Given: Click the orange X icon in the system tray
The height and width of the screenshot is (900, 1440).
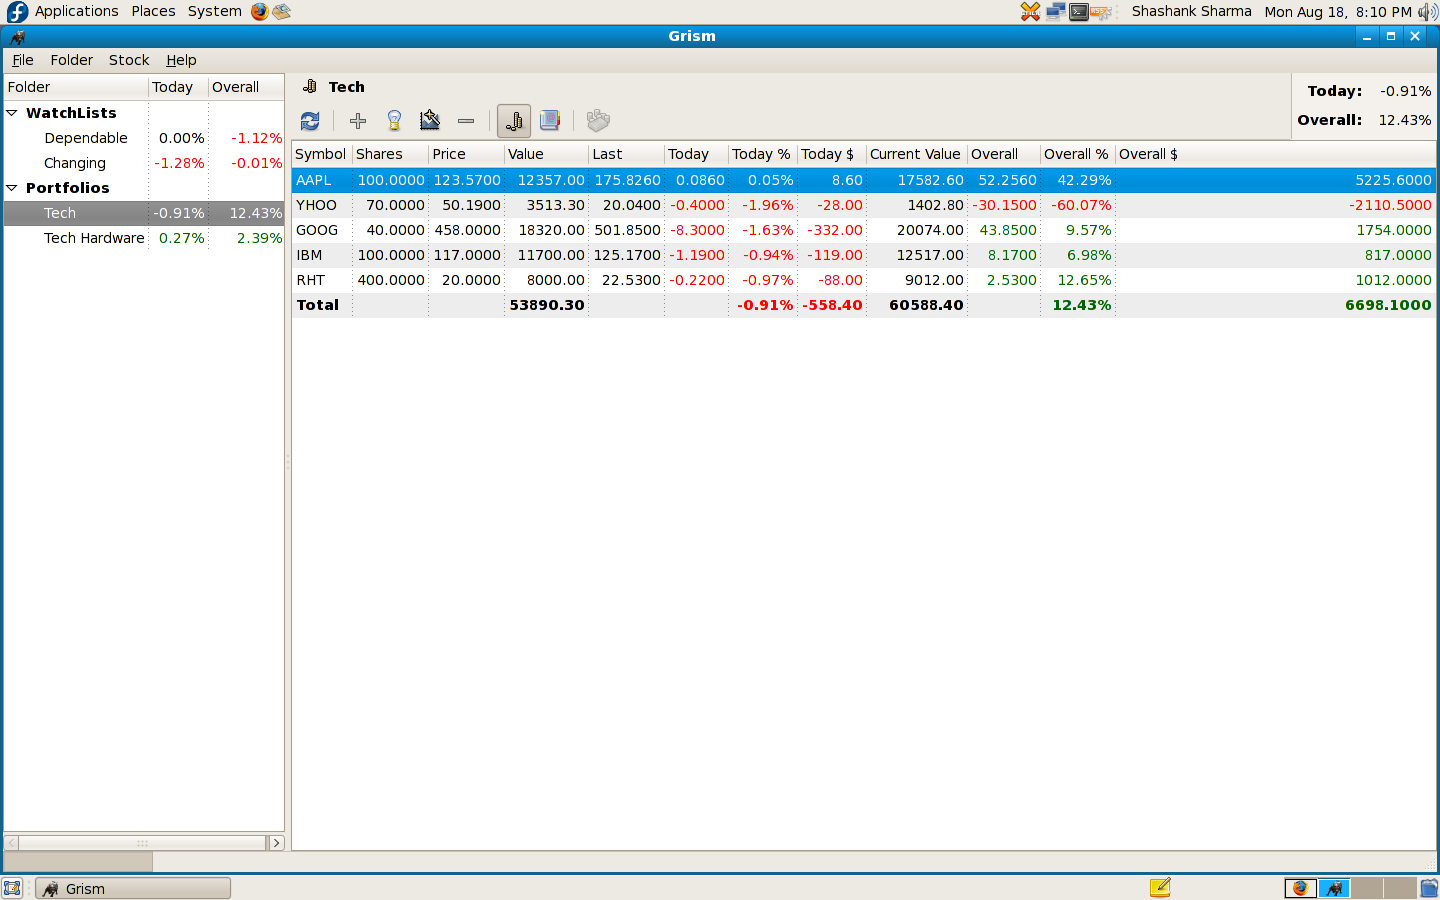Looking at the screenshot, I should 1030,11.
